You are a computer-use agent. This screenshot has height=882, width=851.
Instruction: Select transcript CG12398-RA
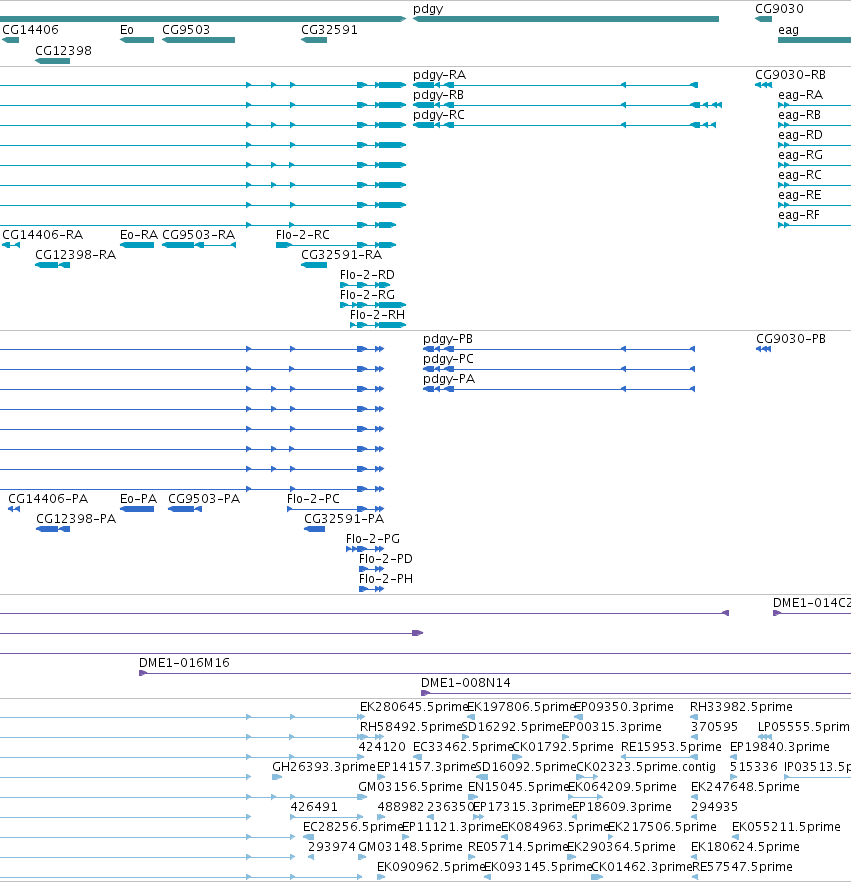coord(52,265)
